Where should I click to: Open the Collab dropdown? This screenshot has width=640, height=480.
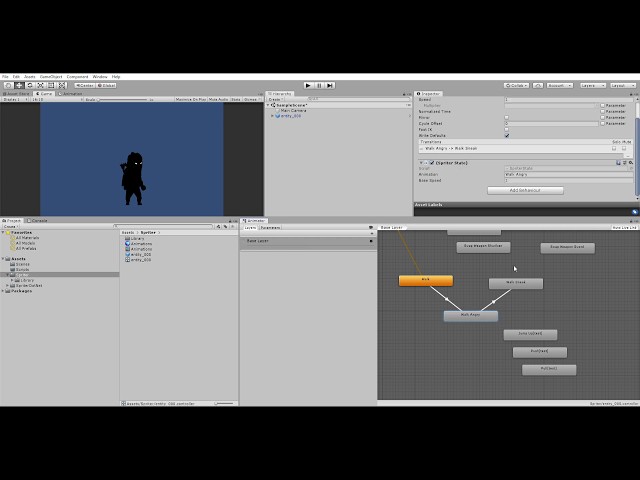pyautogui.click(x=517, y=85)
